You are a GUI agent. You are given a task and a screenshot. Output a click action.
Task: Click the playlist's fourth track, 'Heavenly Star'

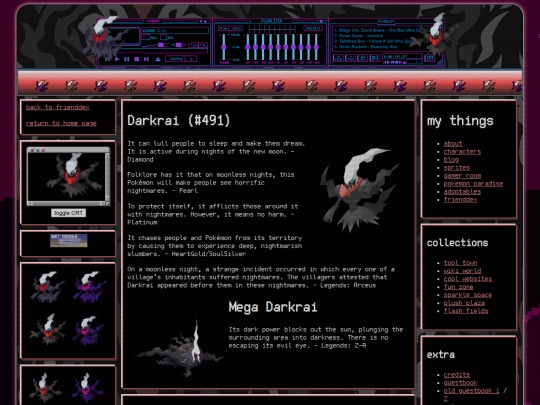click(365, 46)
